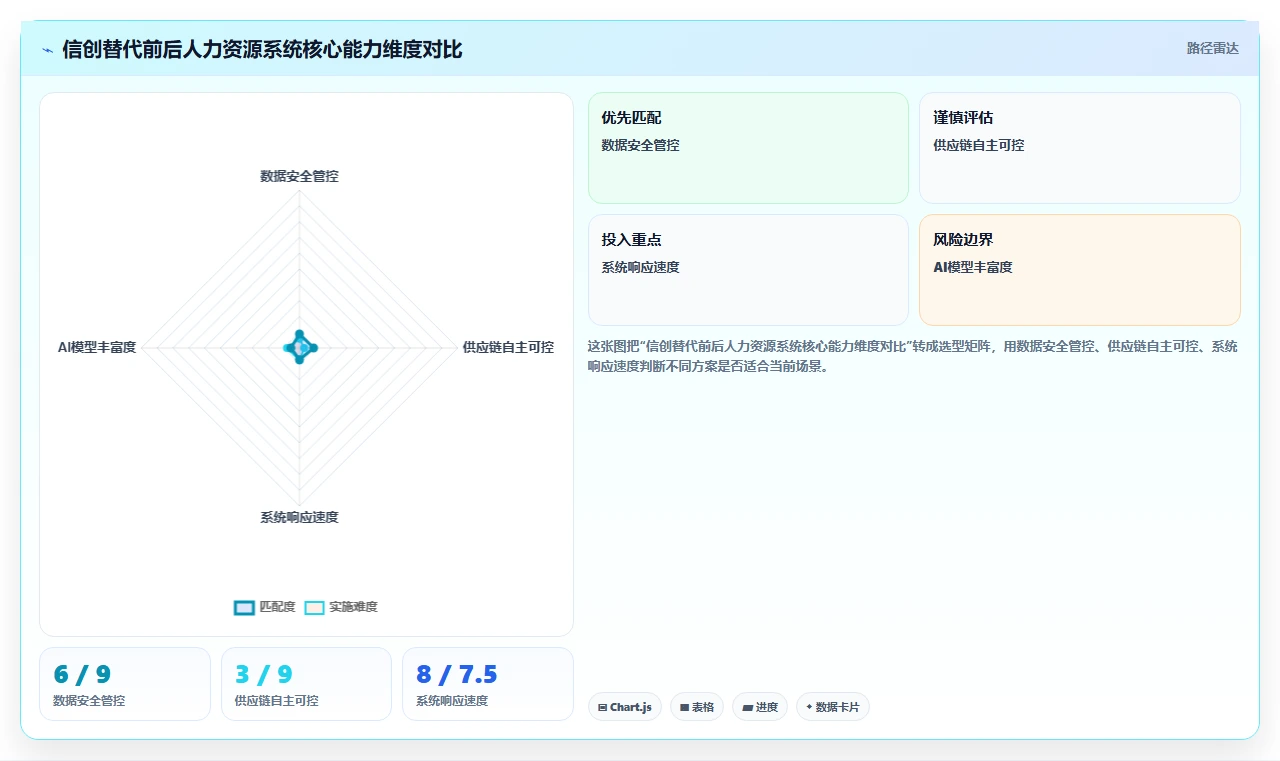Open the 谨慎评估 card

click(x=1080, y=148)
